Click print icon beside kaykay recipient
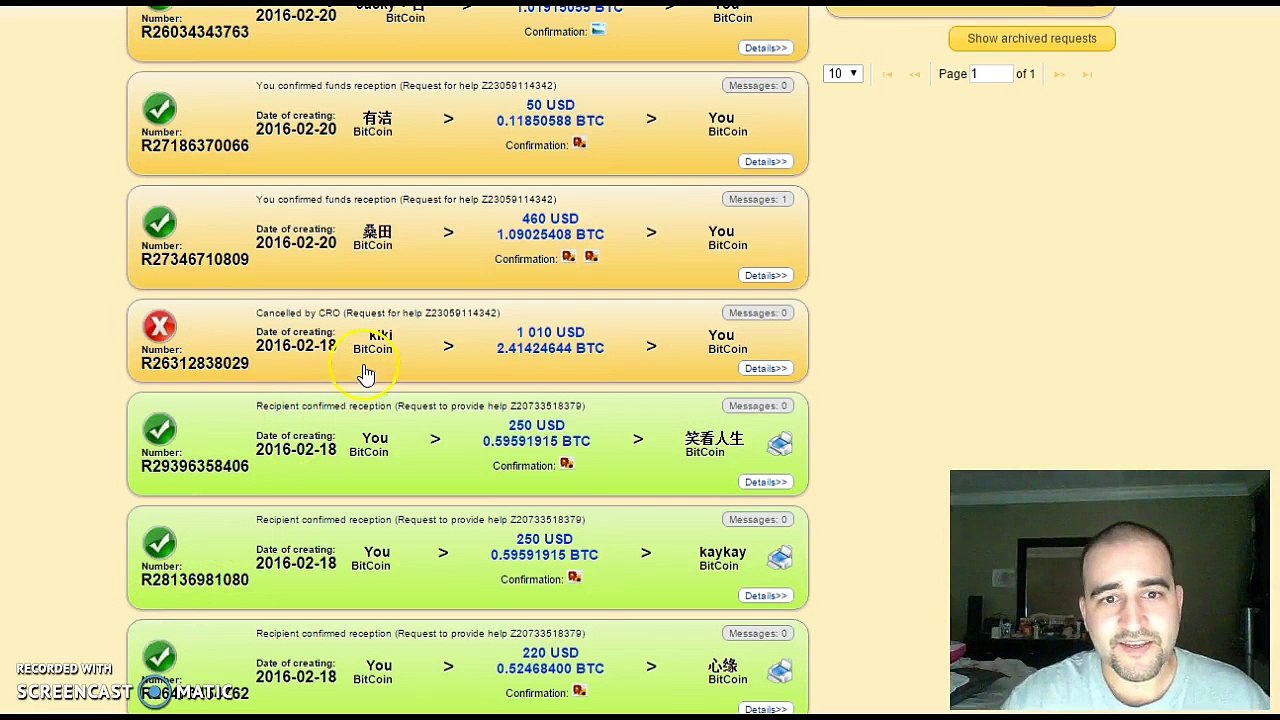The width and height of the screenshot is (1280, 720). [780, 557]
